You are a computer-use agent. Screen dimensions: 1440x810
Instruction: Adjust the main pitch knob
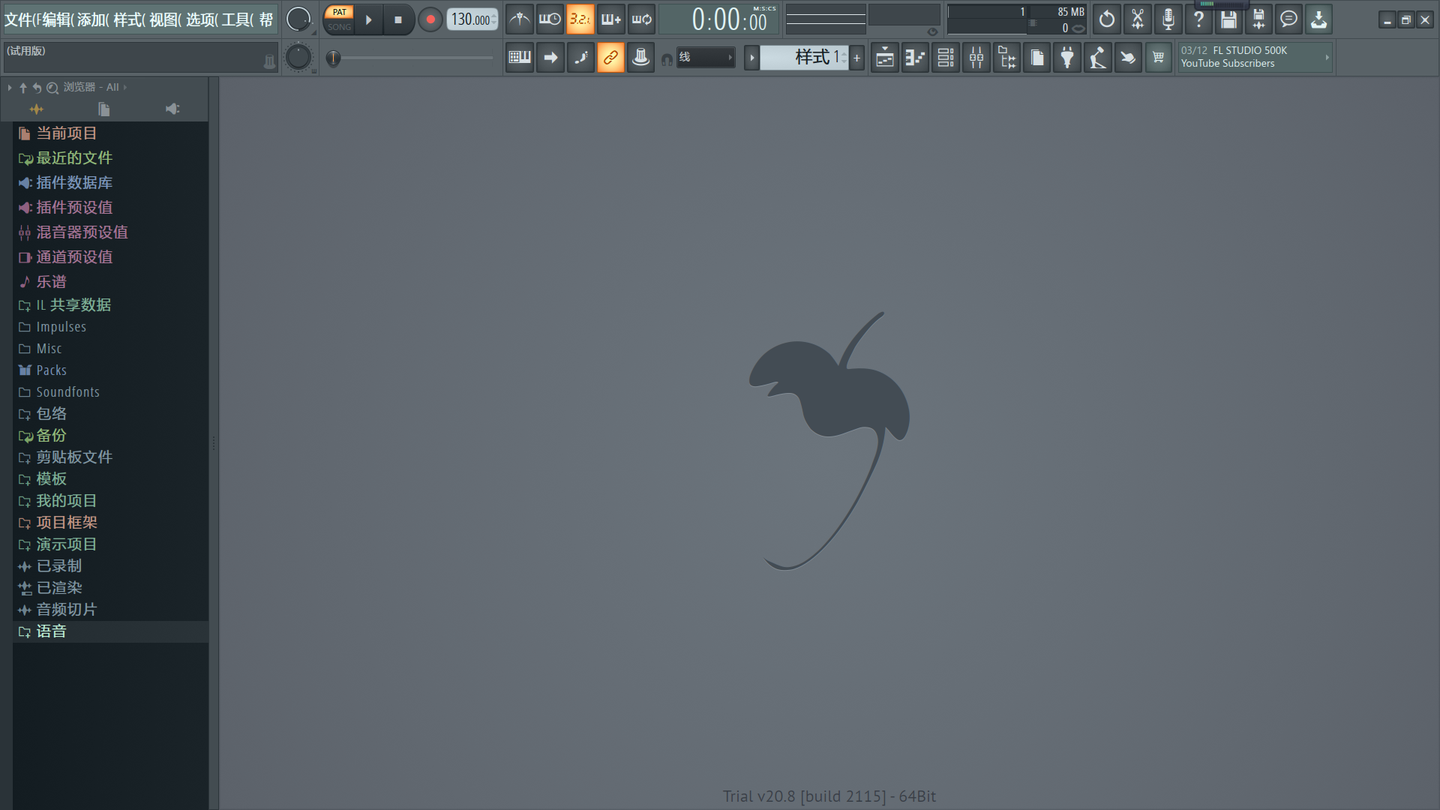tap(298, 57)
